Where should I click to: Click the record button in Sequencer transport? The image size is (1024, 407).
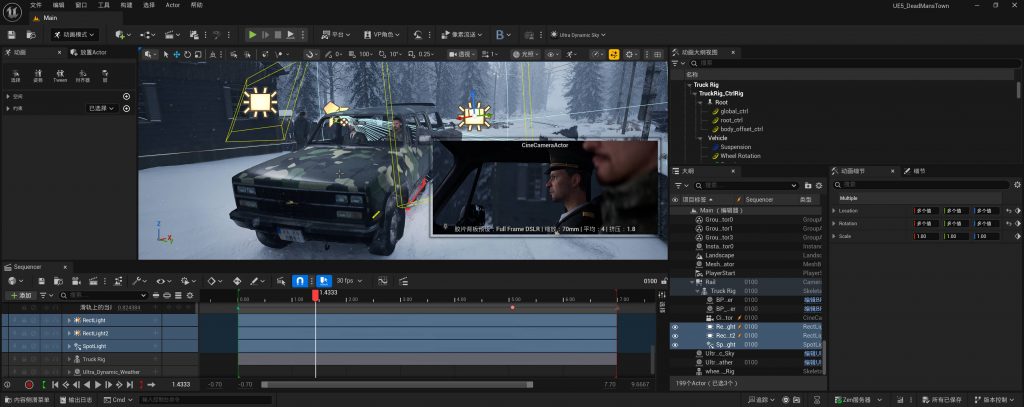tap(28, 384)
